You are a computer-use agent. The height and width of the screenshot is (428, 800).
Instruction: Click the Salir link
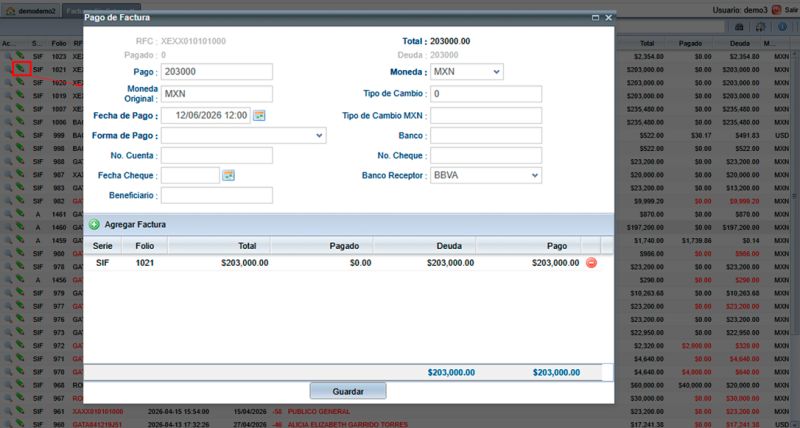(791, 10)
